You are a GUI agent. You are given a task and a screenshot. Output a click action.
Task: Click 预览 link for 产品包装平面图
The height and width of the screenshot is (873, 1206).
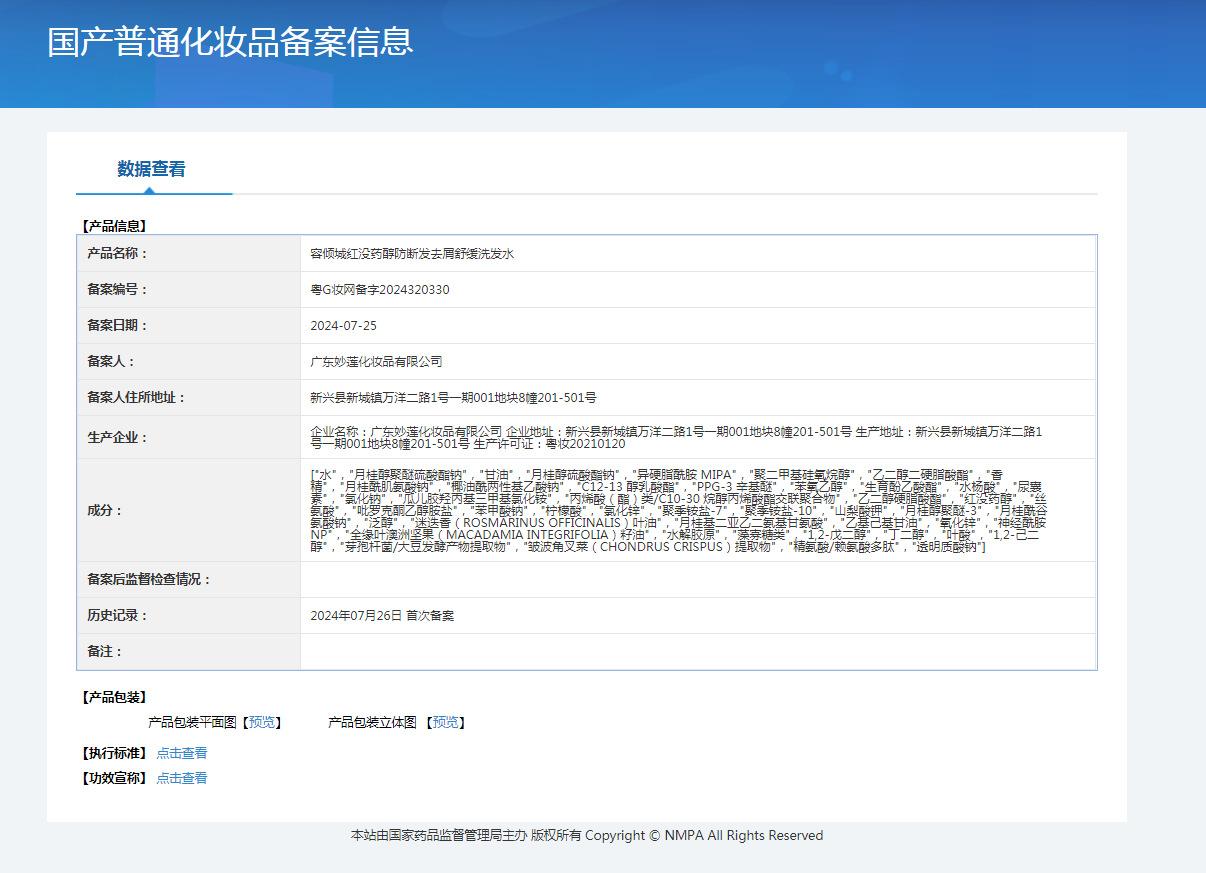click(262, 722)
